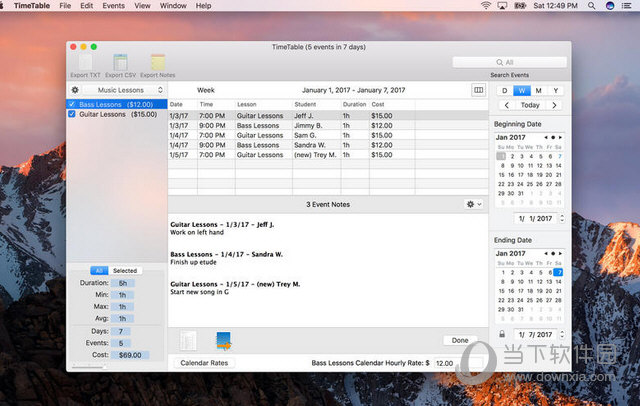
Task: Uncheck the Guitar Lessons calendar checkbox
Action: (72, 114)
